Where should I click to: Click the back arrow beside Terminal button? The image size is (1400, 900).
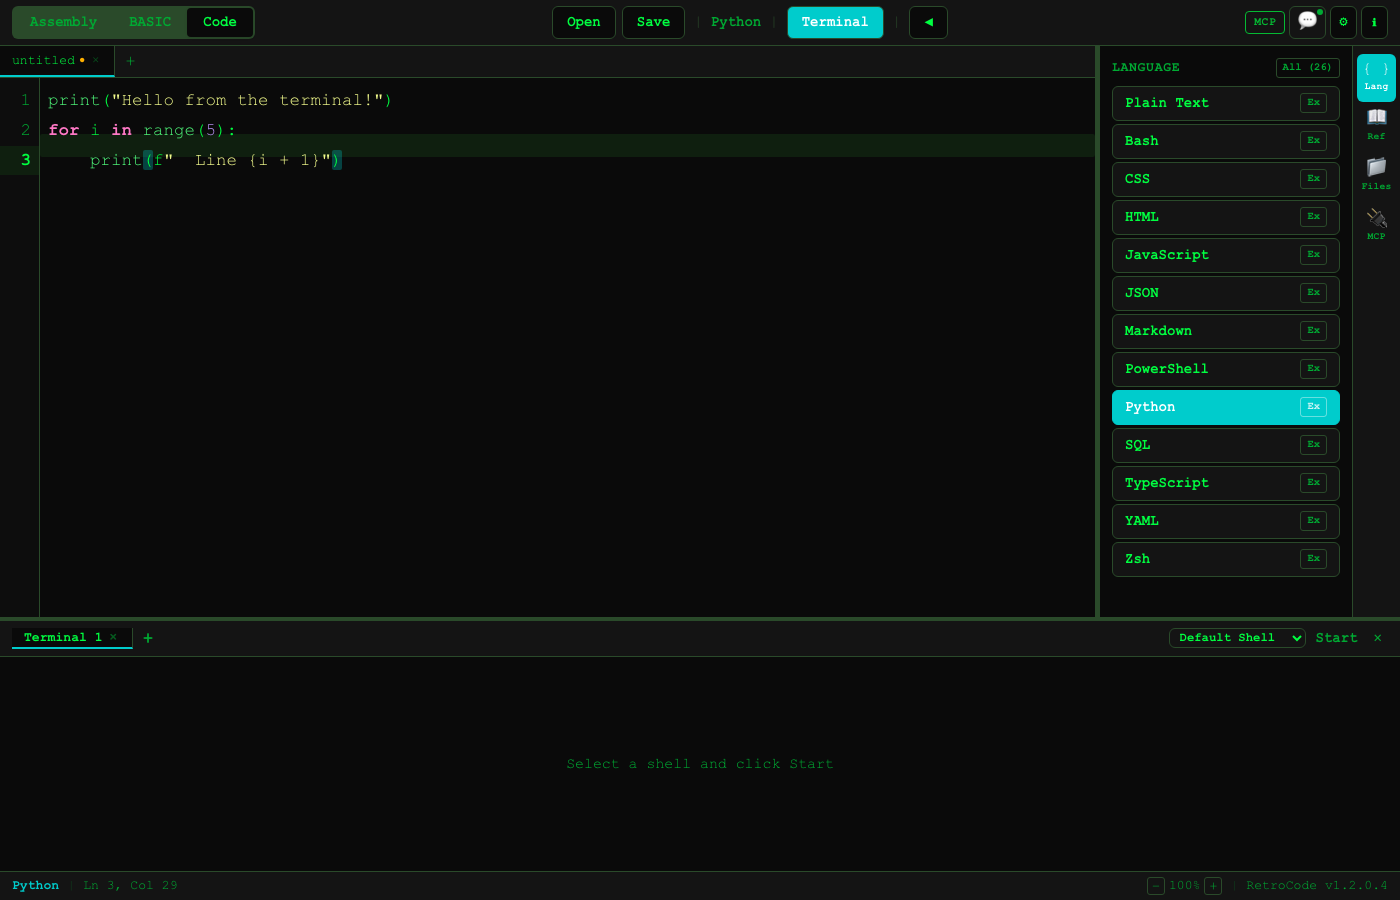coord(927,22)
